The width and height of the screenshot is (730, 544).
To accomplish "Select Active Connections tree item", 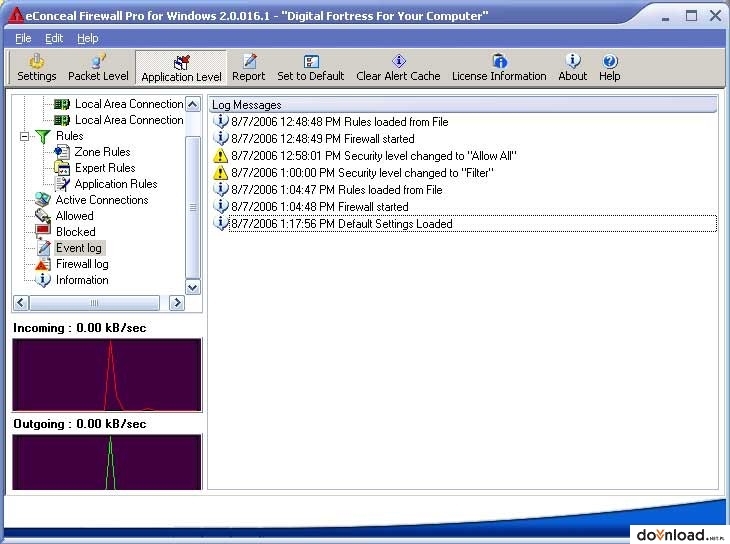I will 102,200.
